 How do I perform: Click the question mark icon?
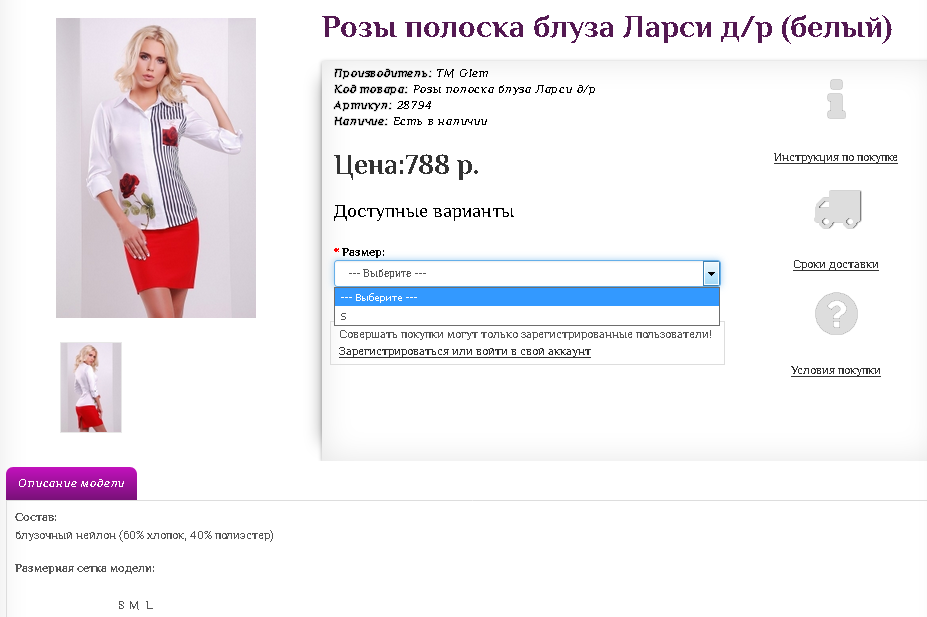(836, 314)
